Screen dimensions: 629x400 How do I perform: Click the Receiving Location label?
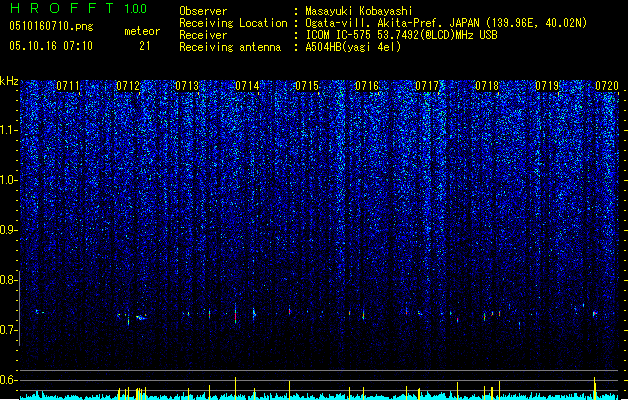pos(233,23)
